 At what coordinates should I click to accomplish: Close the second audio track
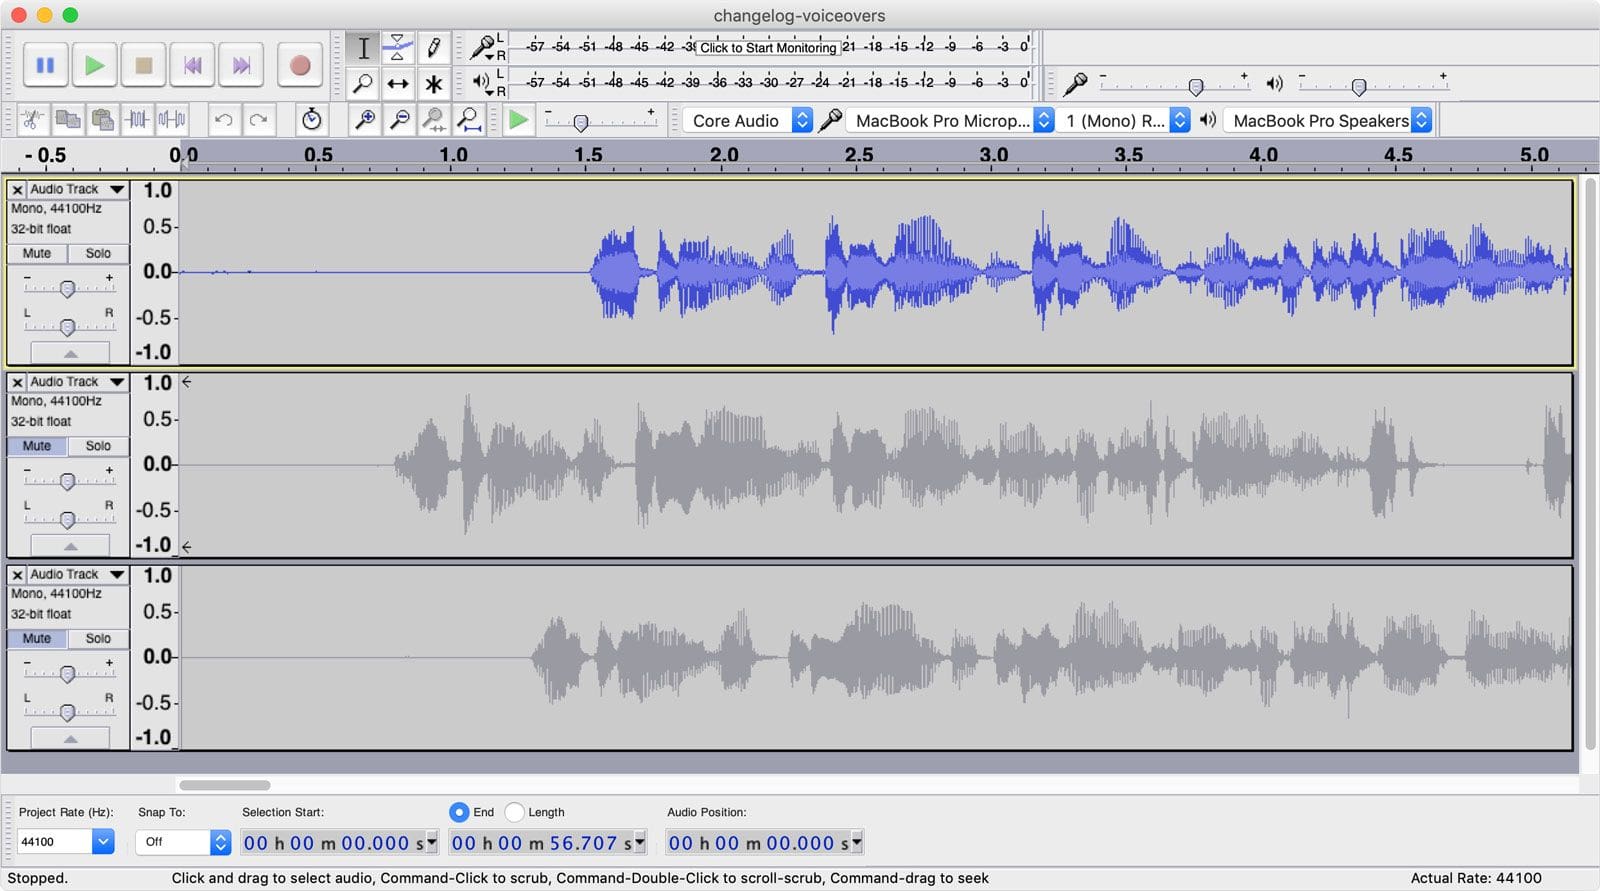tap(17, 382)
